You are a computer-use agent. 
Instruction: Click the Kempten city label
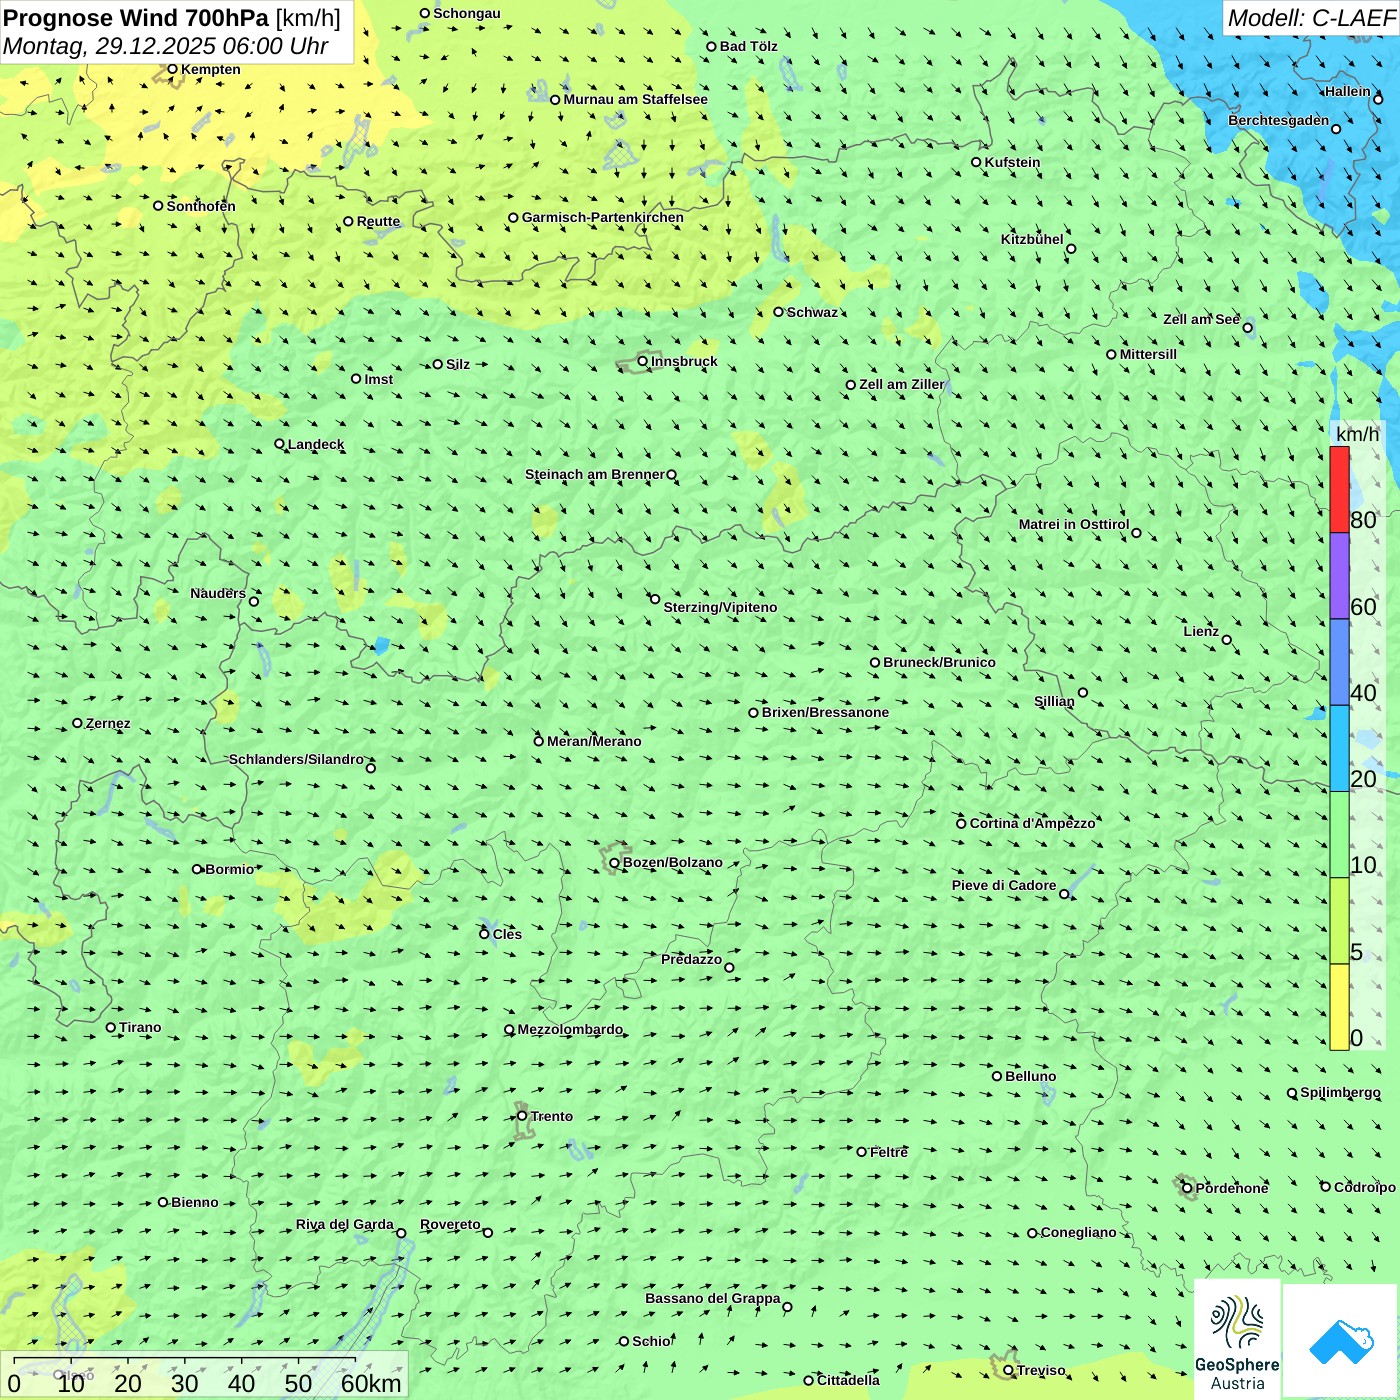point(210,69)
